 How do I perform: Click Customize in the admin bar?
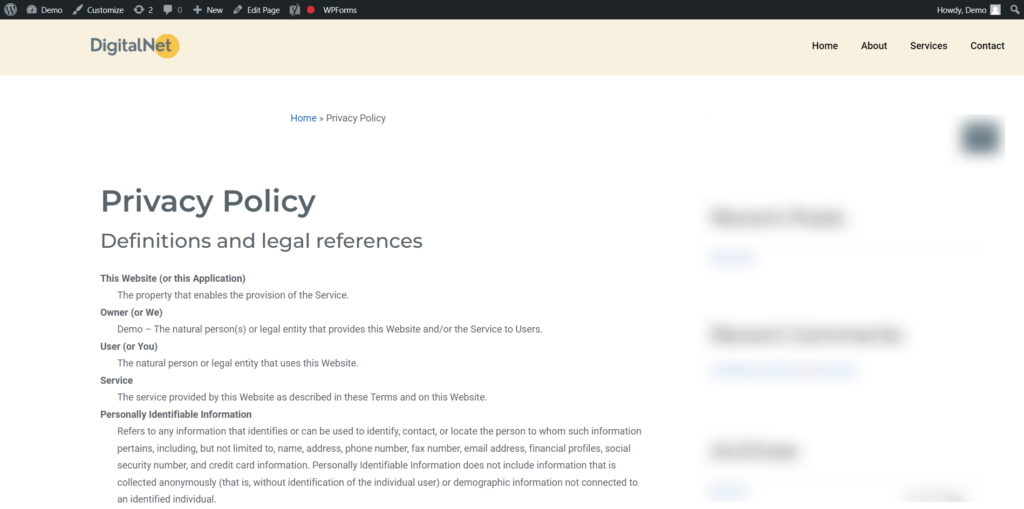(98, 10)
